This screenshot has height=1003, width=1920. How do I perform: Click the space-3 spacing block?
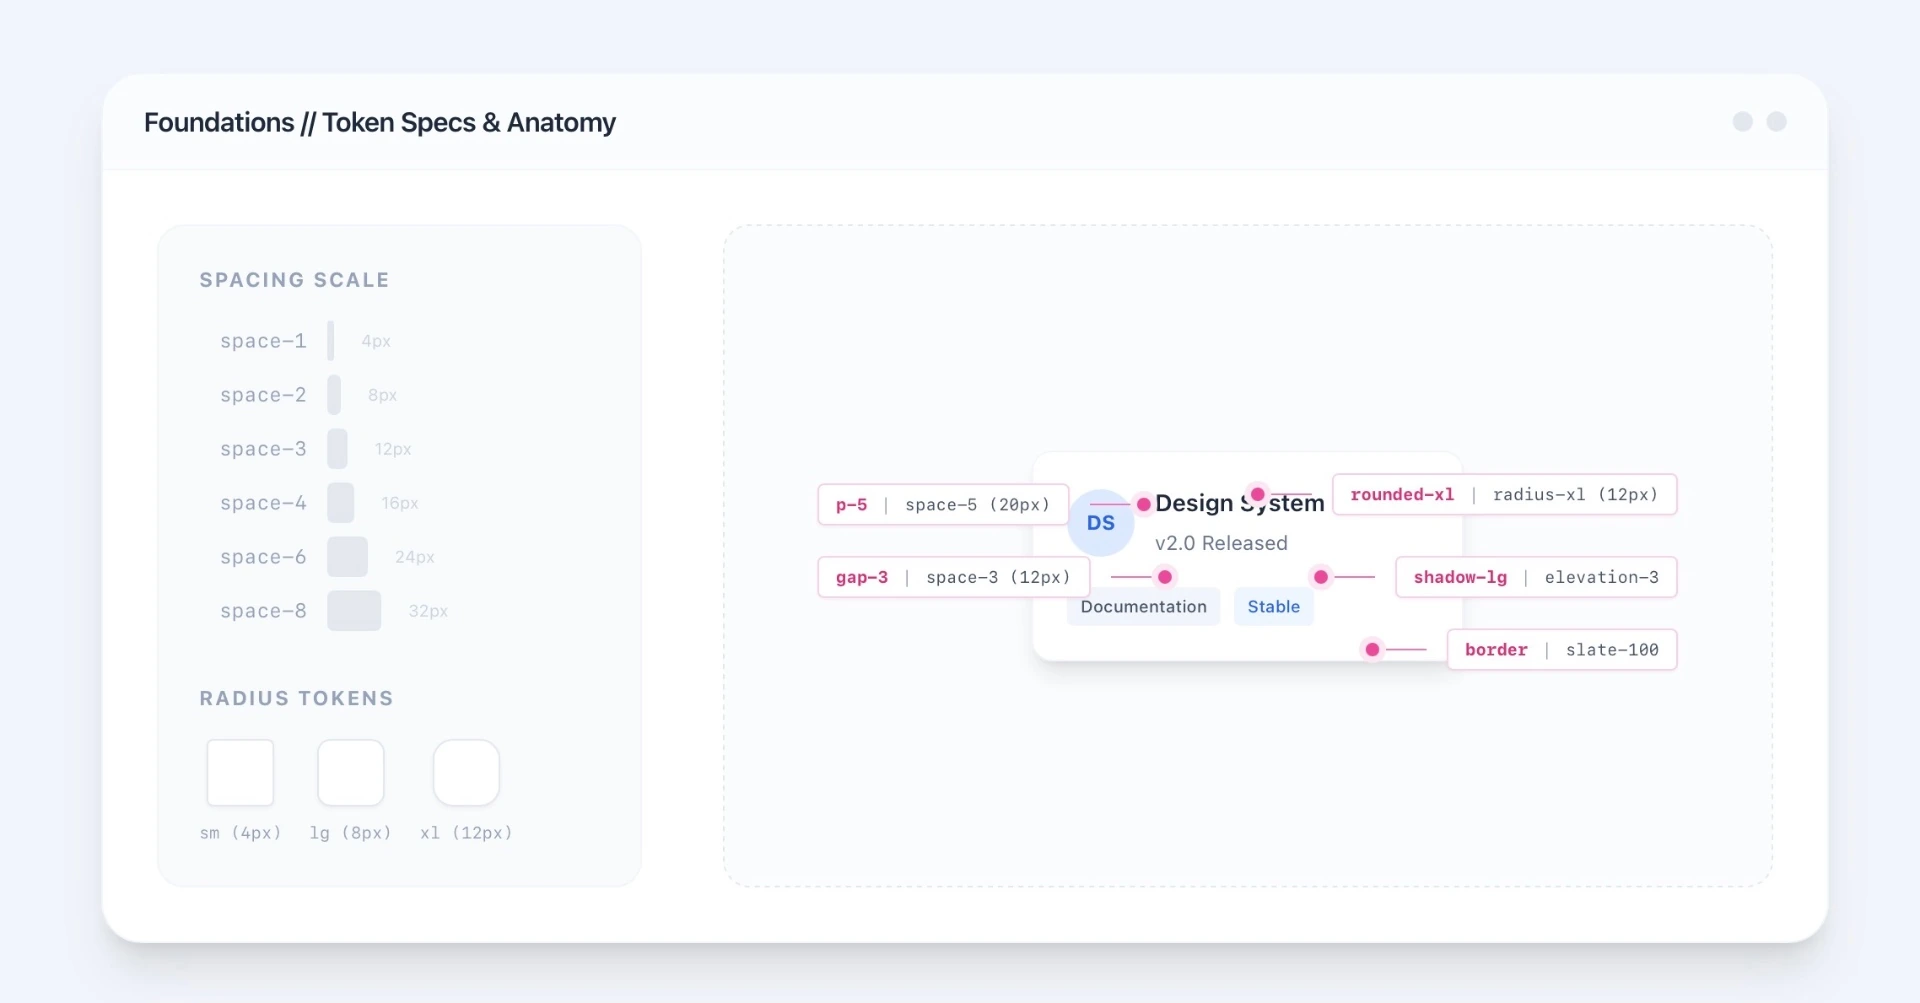pos(337,449)
